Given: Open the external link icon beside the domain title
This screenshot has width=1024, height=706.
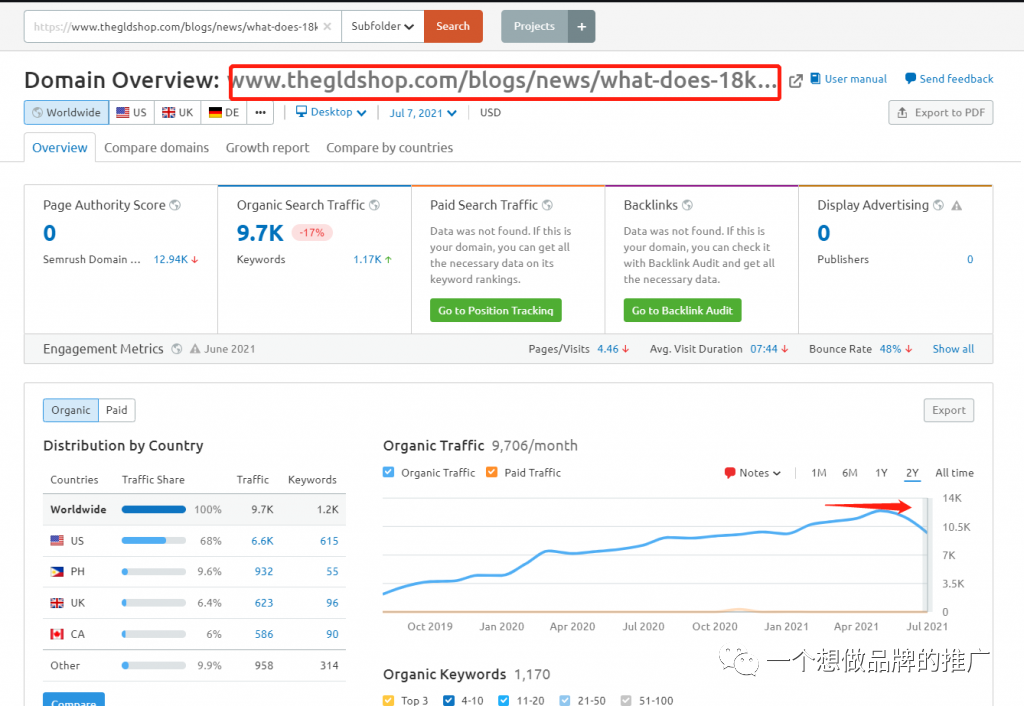Looking at the screenshot, I should pos(795,80).
